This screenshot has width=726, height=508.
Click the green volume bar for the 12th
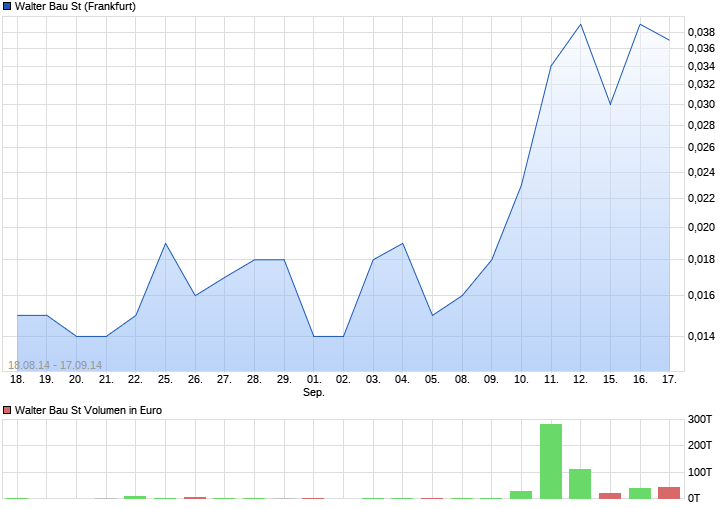[580, 484]
